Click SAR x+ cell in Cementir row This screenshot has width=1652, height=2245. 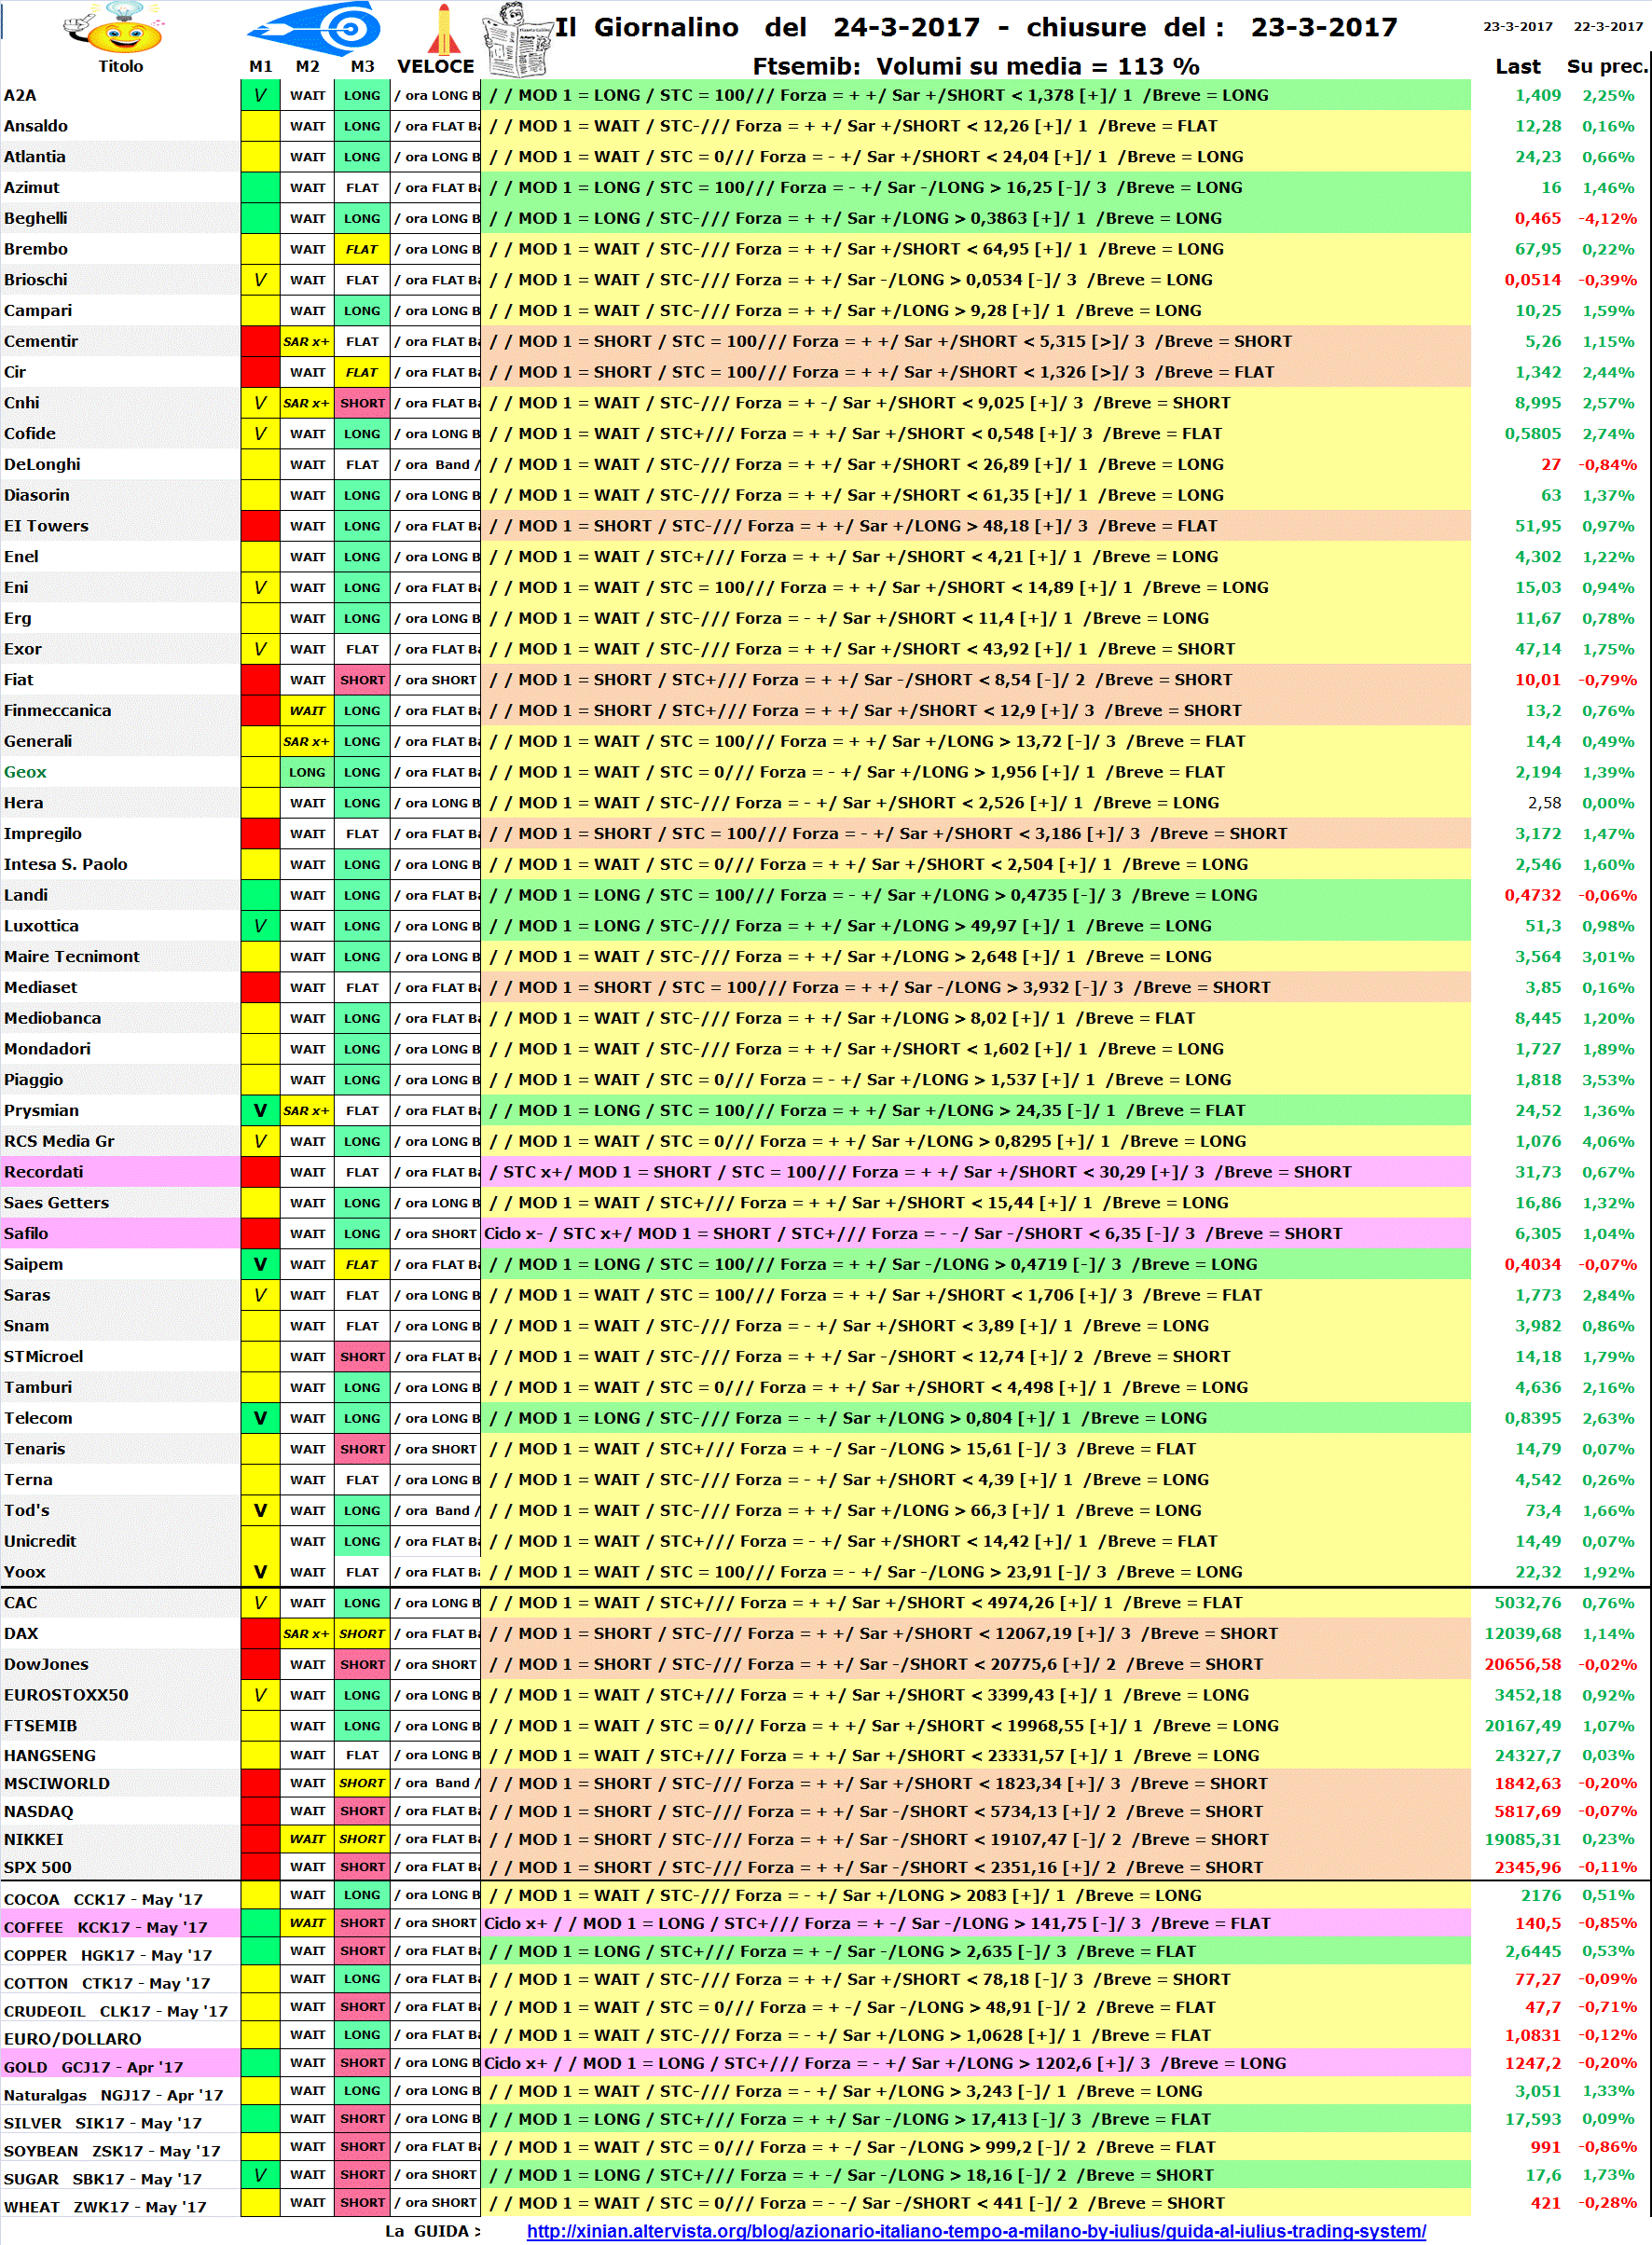(x=307, y=341)
